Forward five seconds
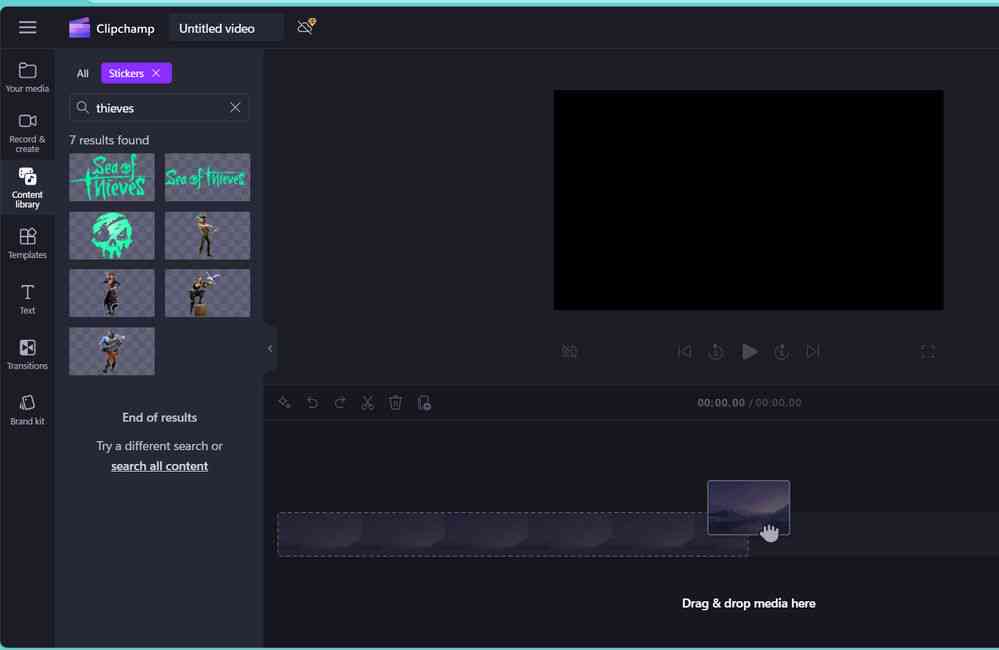The height and width of the screenshot is (650, 999). point(781,351)
